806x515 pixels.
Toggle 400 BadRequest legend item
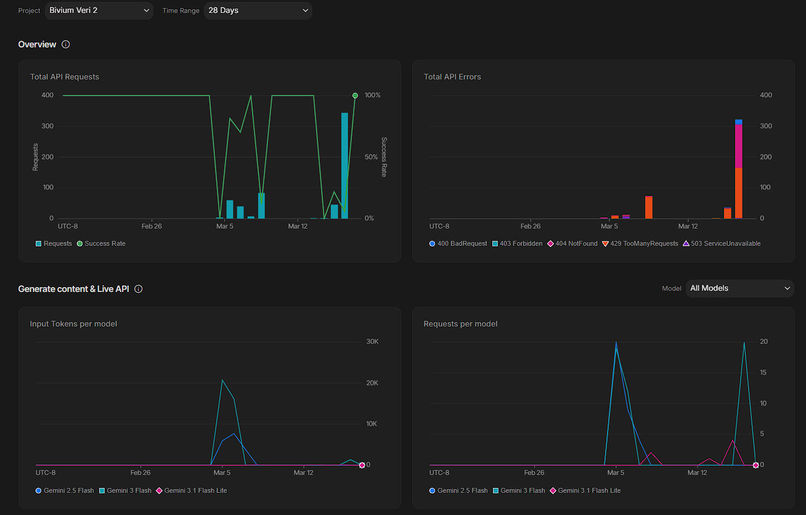tap(458, 244)
